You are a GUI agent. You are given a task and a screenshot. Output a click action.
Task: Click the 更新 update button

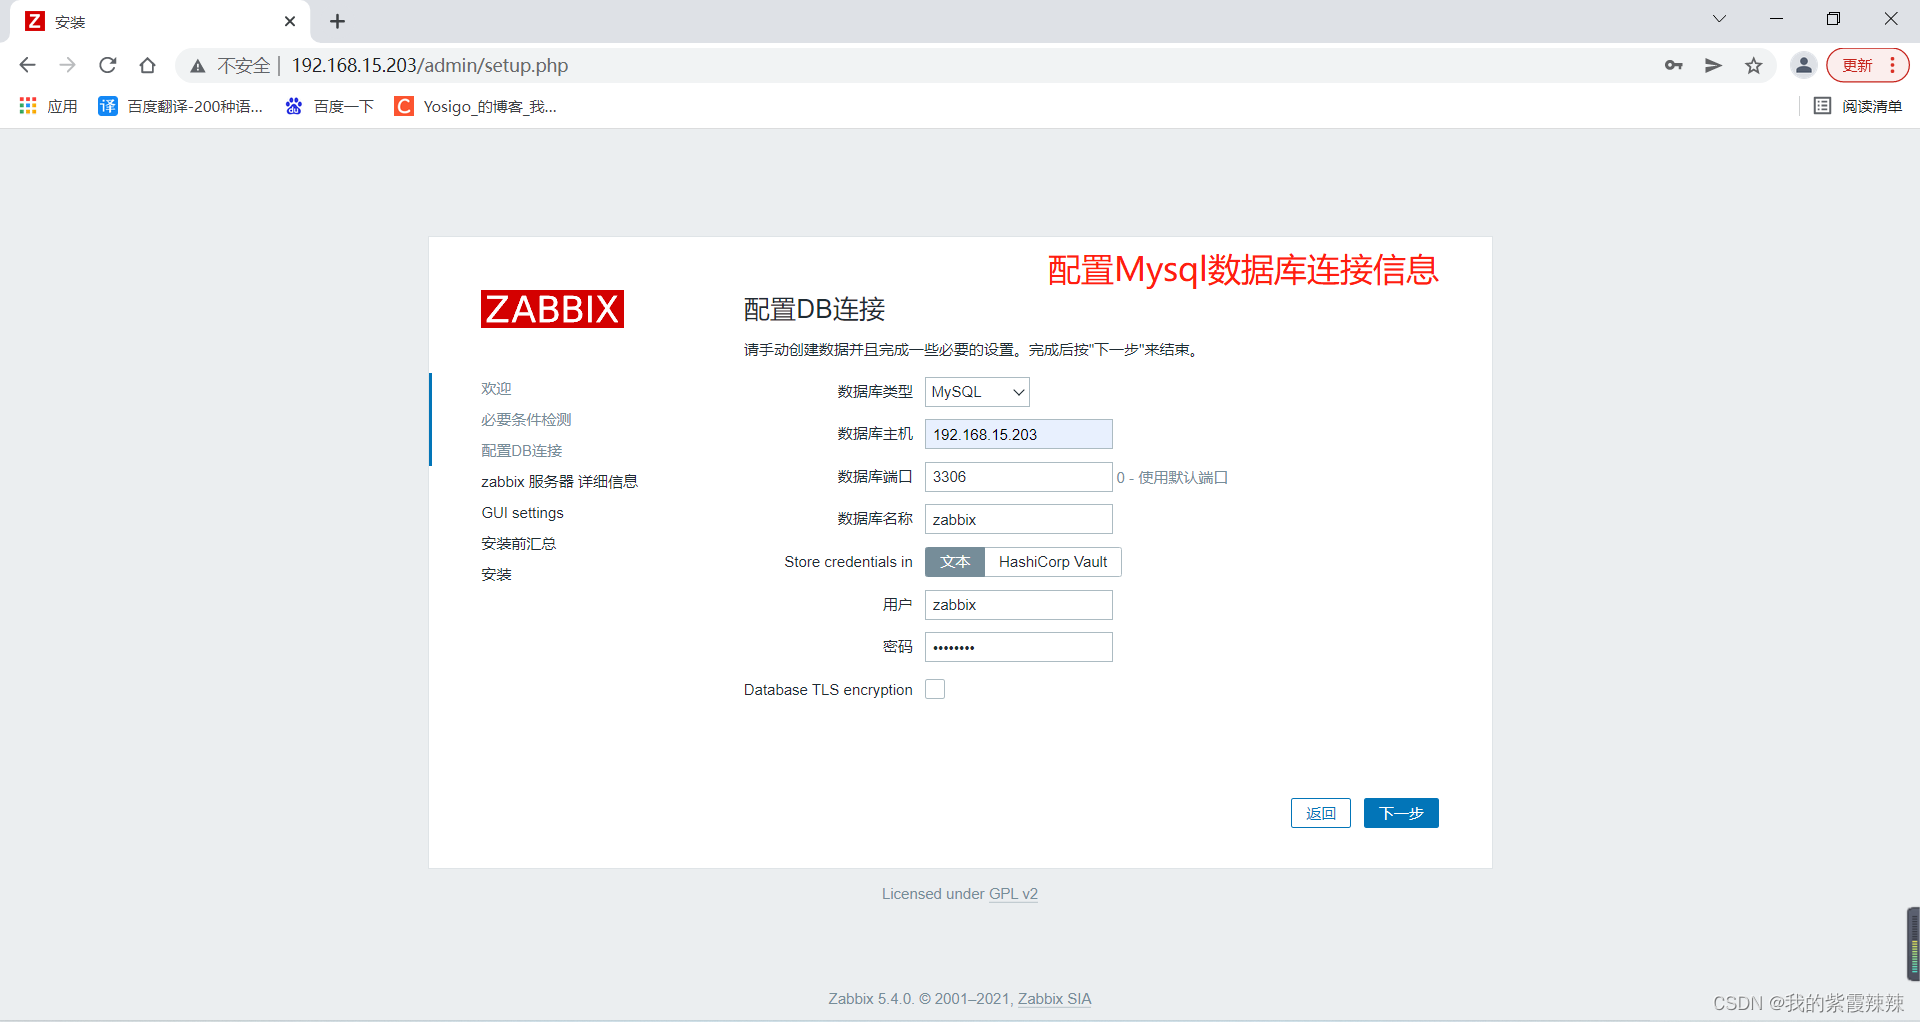coord(1857,65)
